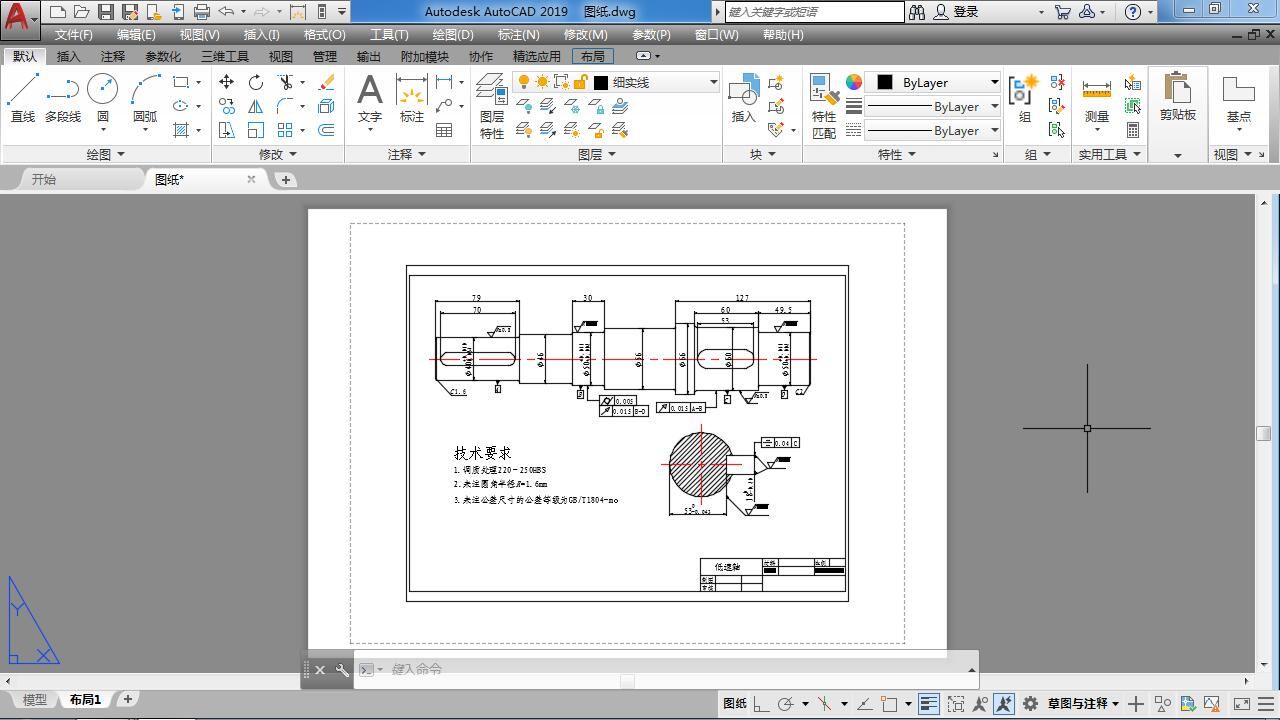
Task: Click the quick calculator icon in 实用工具
Action: tap(1132, 130)
